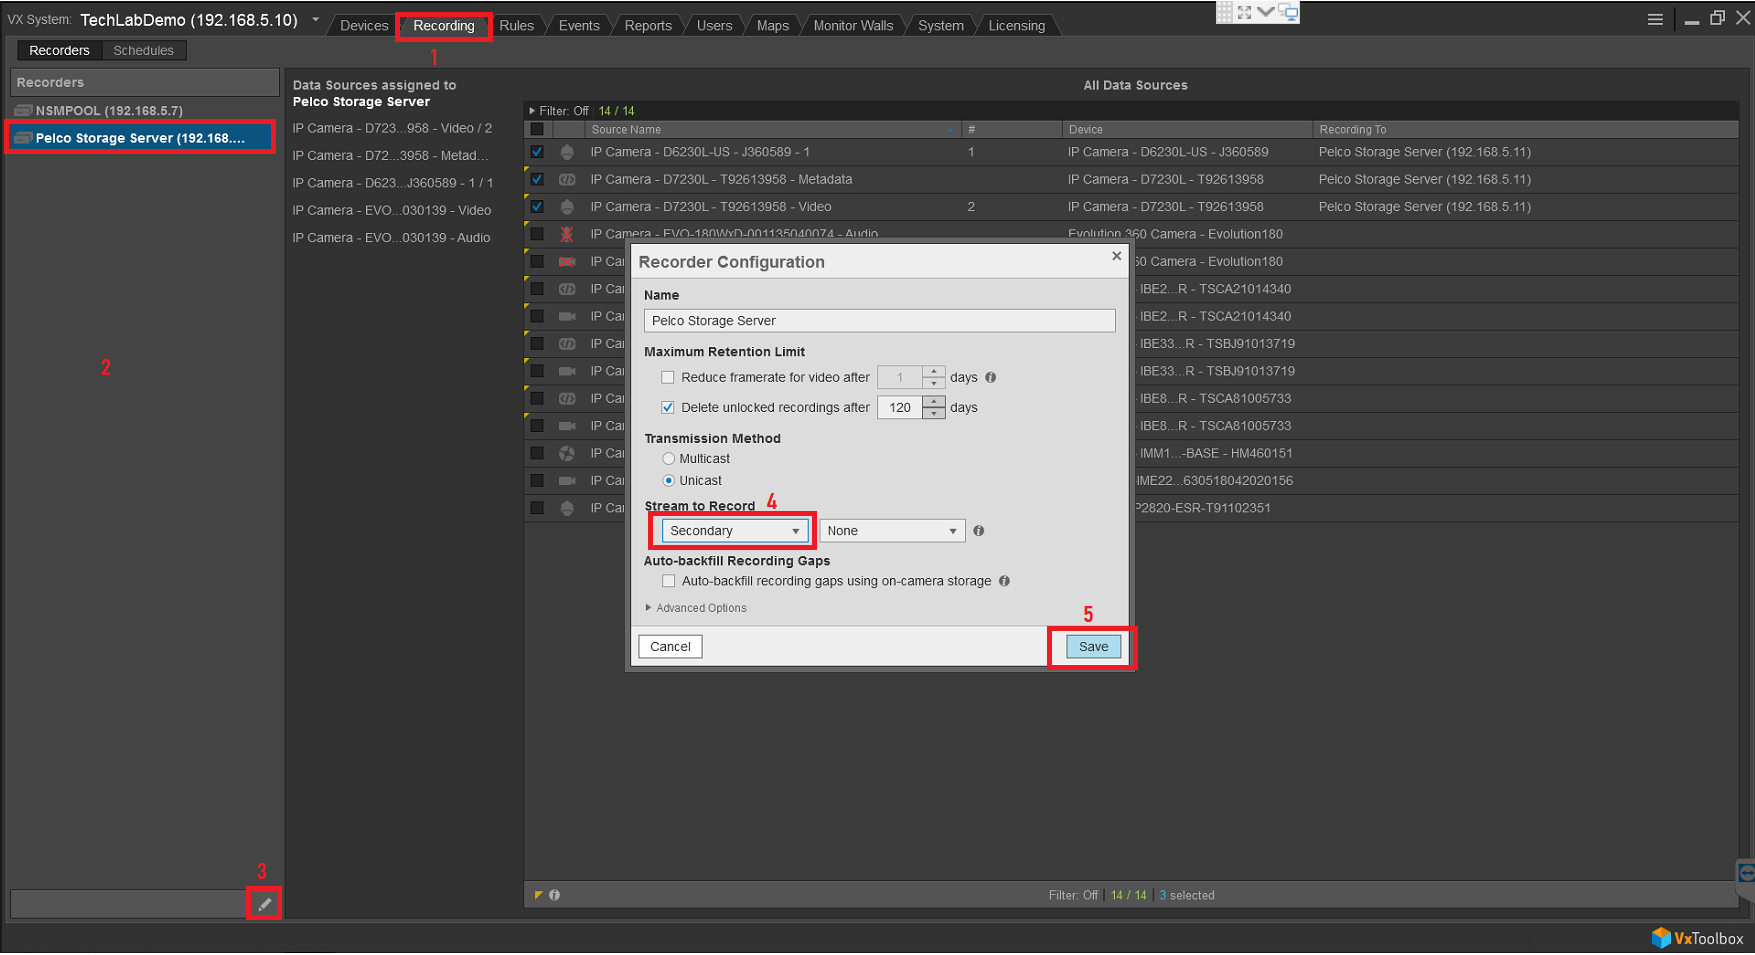This screenshot has height=955, width=1755.
Task: Switch to the Schedules tab
Action: tap(143, 49)
